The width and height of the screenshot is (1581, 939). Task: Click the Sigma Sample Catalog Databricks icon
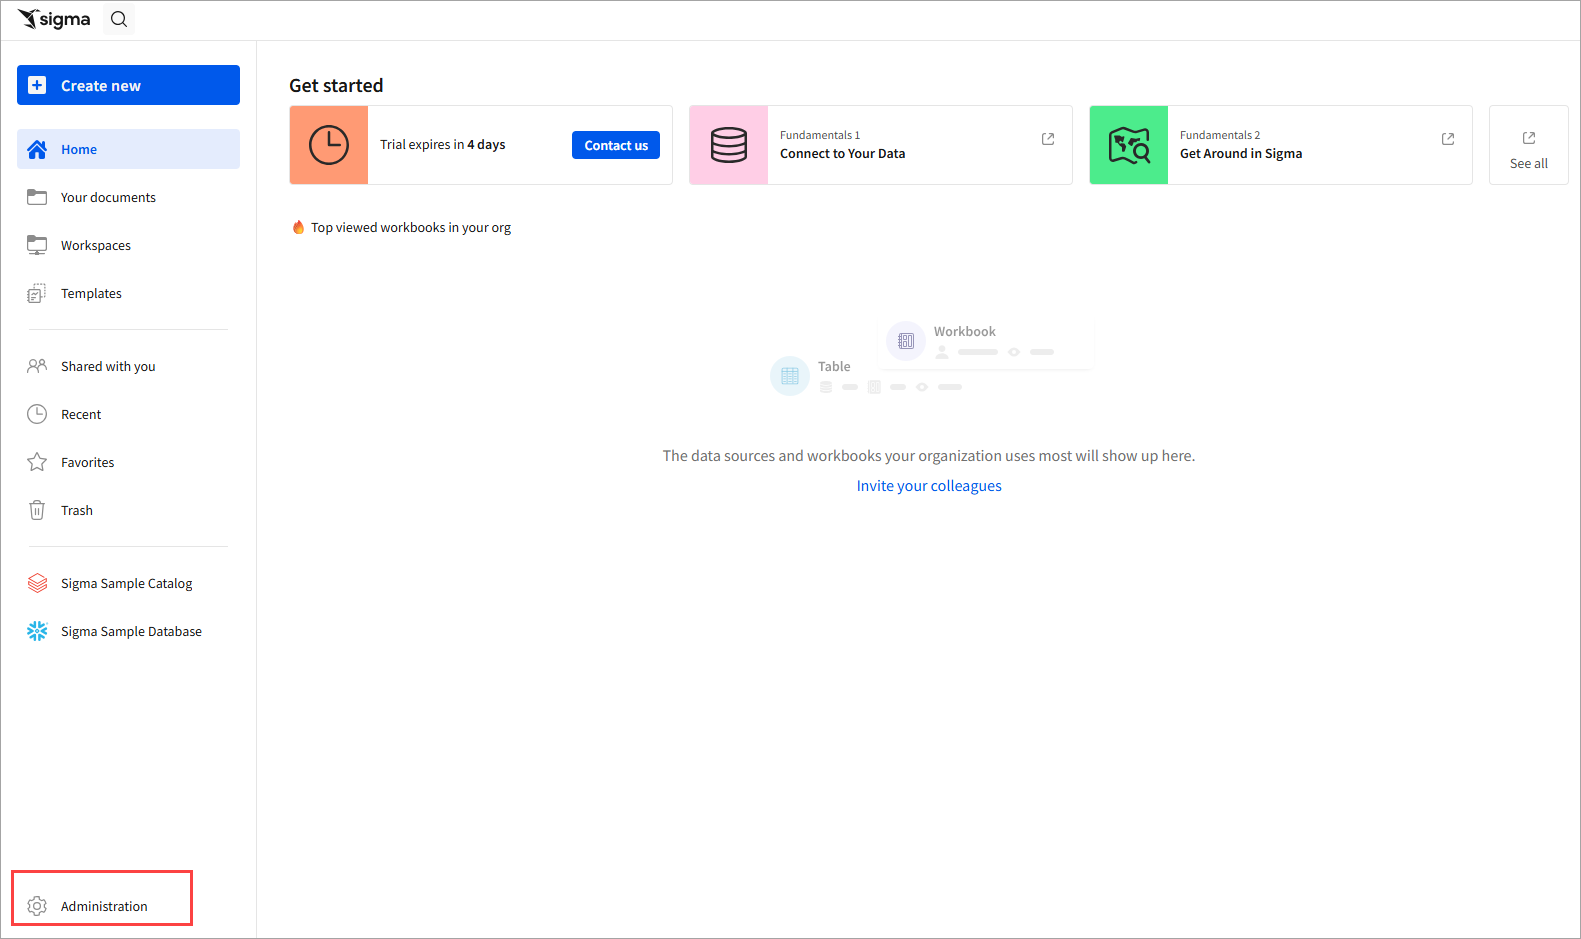[x=37, y=583]
